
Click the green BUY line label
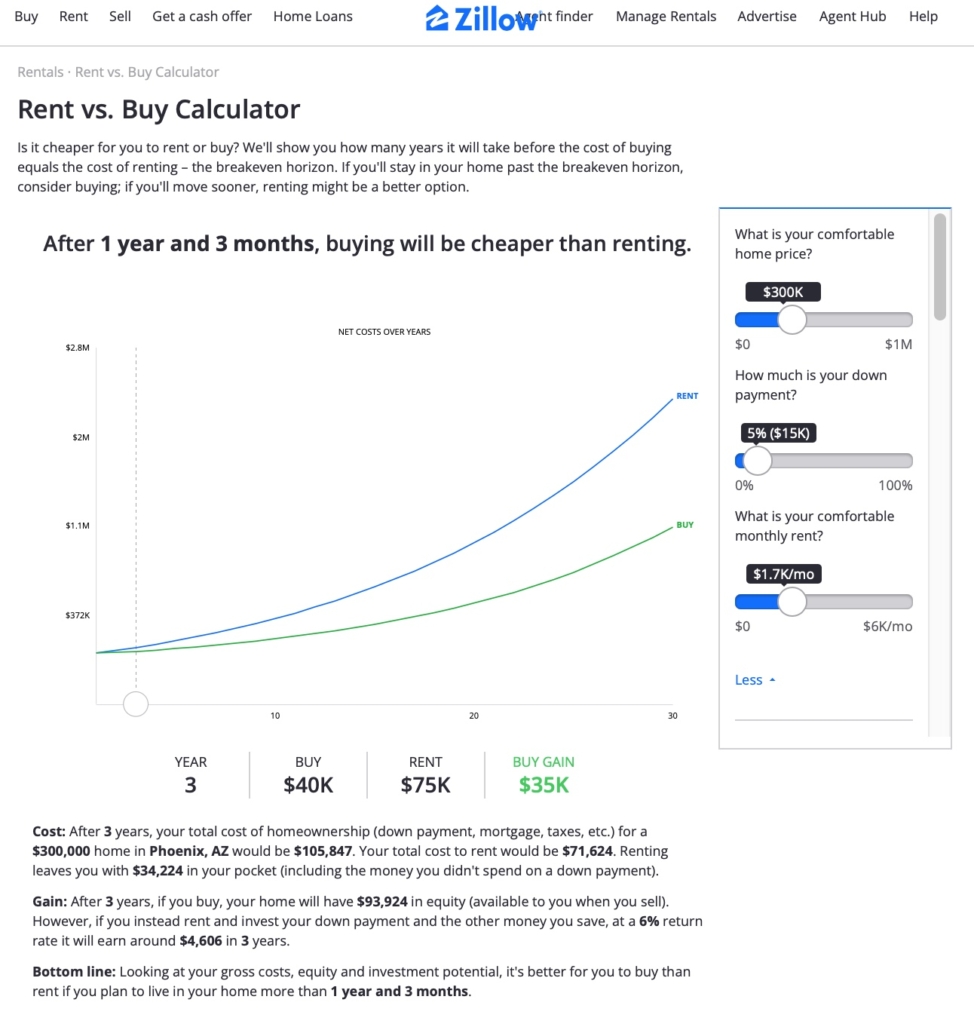pos(685,525)
